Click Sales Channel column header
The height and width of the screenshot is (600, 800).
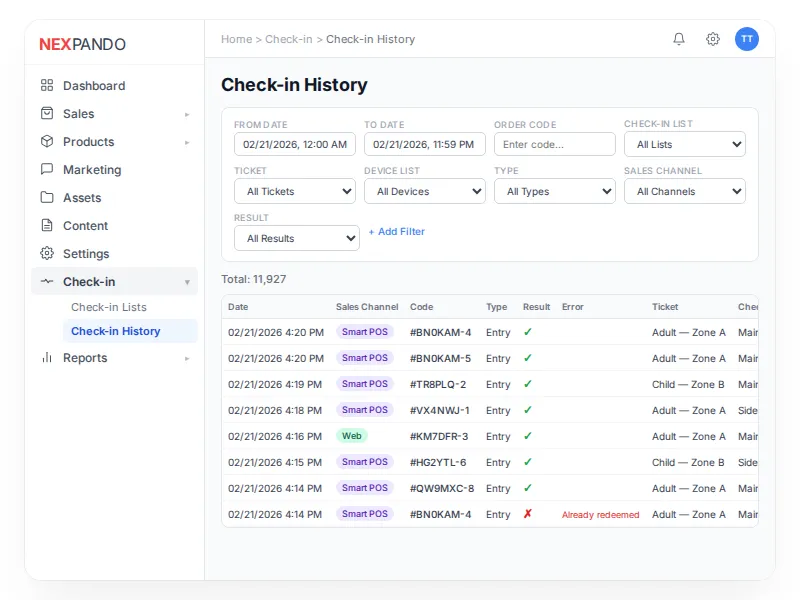click(367, 307)
